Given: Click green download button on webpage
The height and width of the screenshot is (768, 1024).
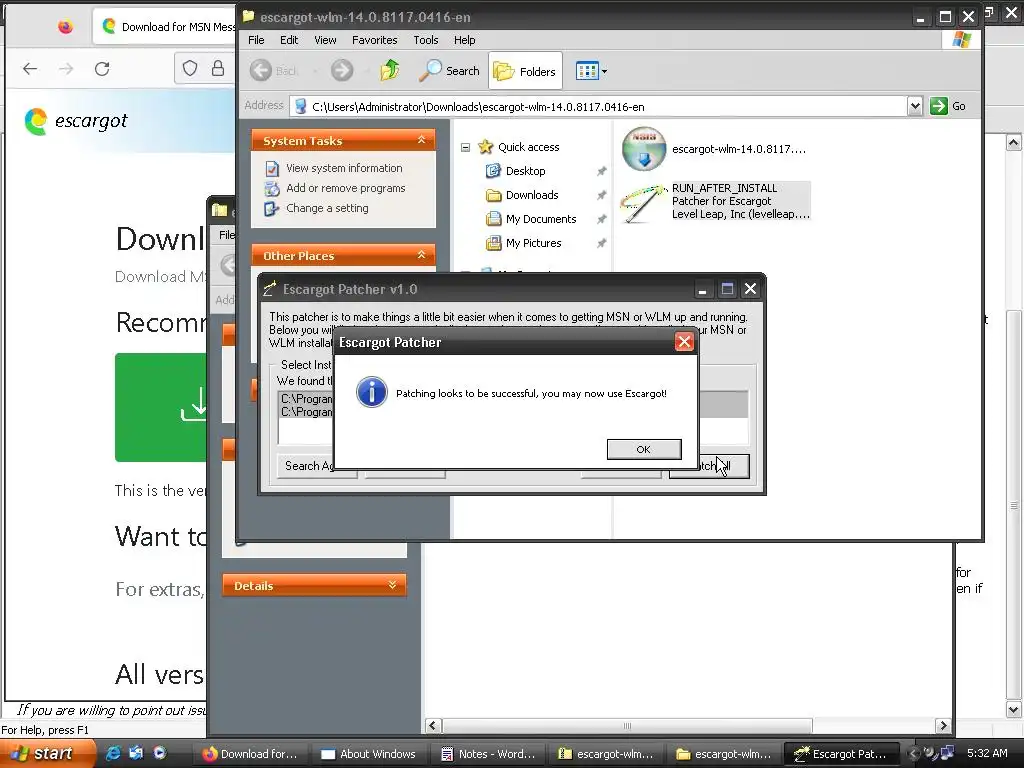Looking at the screenshot, I should click(x=161, y=408).
